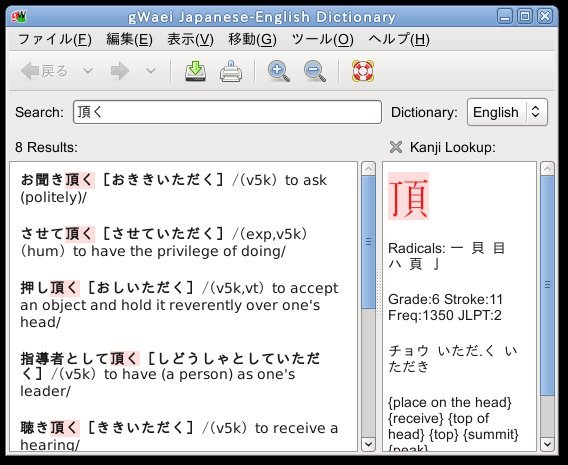
Task: Click the forward arrow toolbar button
Action: coord(120,71)
